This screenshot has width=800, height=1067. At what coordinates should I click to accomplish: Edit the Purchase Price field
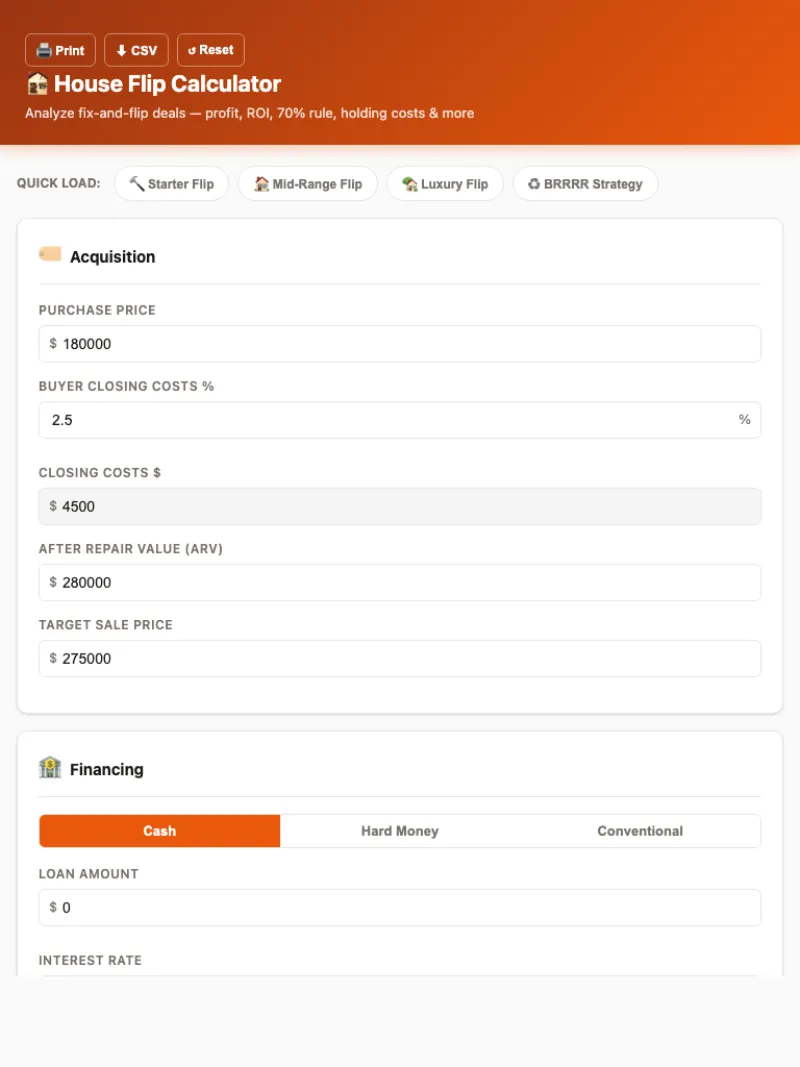(400, 344)
